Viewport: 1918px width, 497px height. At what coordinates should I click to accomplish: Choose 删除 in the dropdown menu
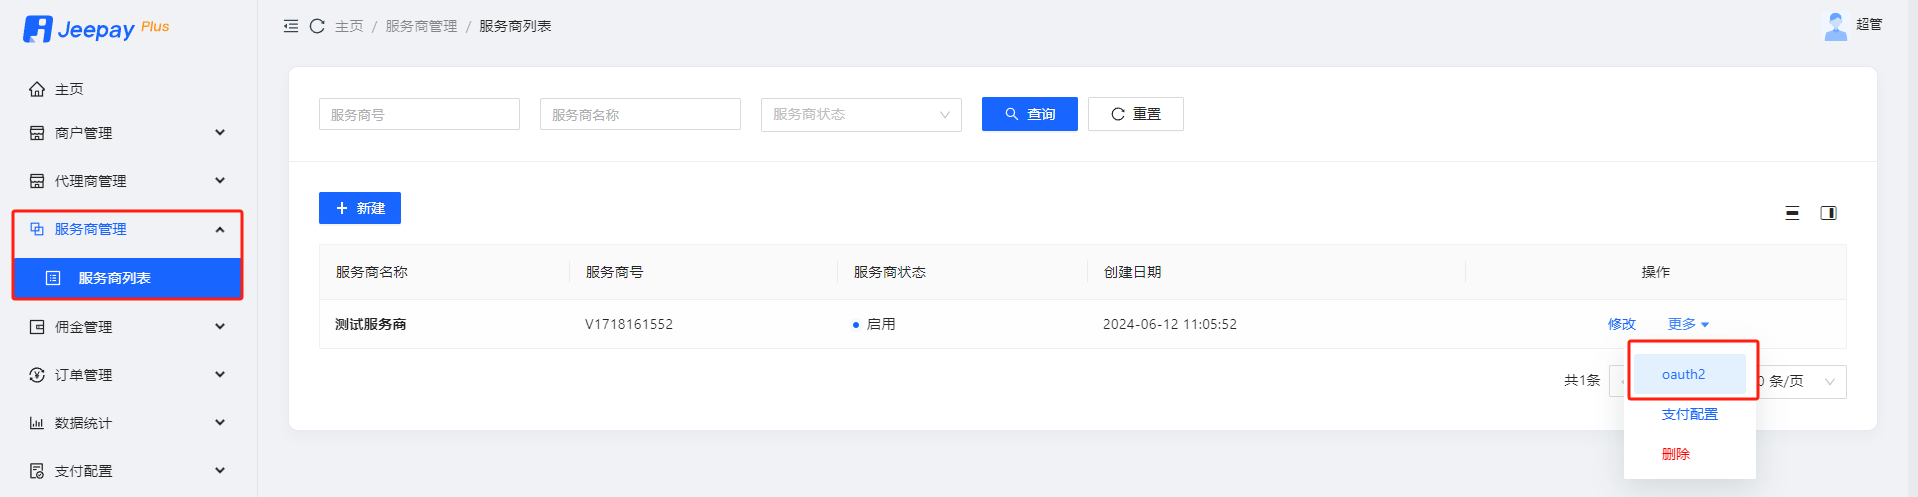tap(1676, 454)
